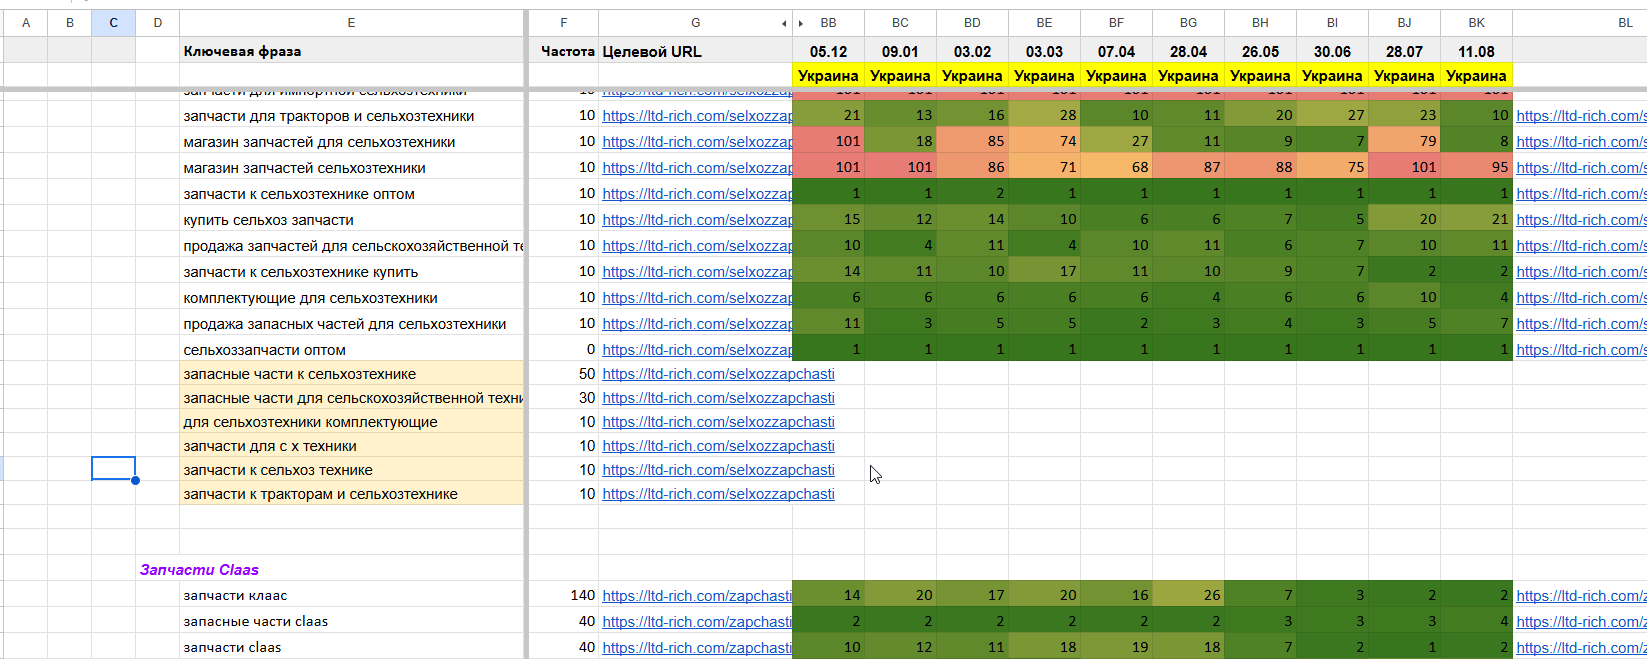Click the '11.08' date header

[1477, 51]
